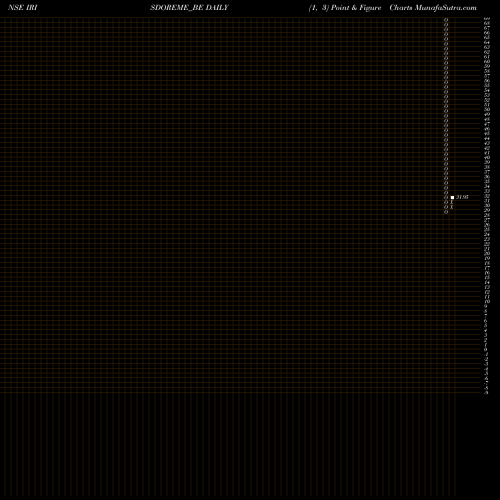
Task: Click the 'NSE IRI' exchange label
Action: [x=23, y=8]
